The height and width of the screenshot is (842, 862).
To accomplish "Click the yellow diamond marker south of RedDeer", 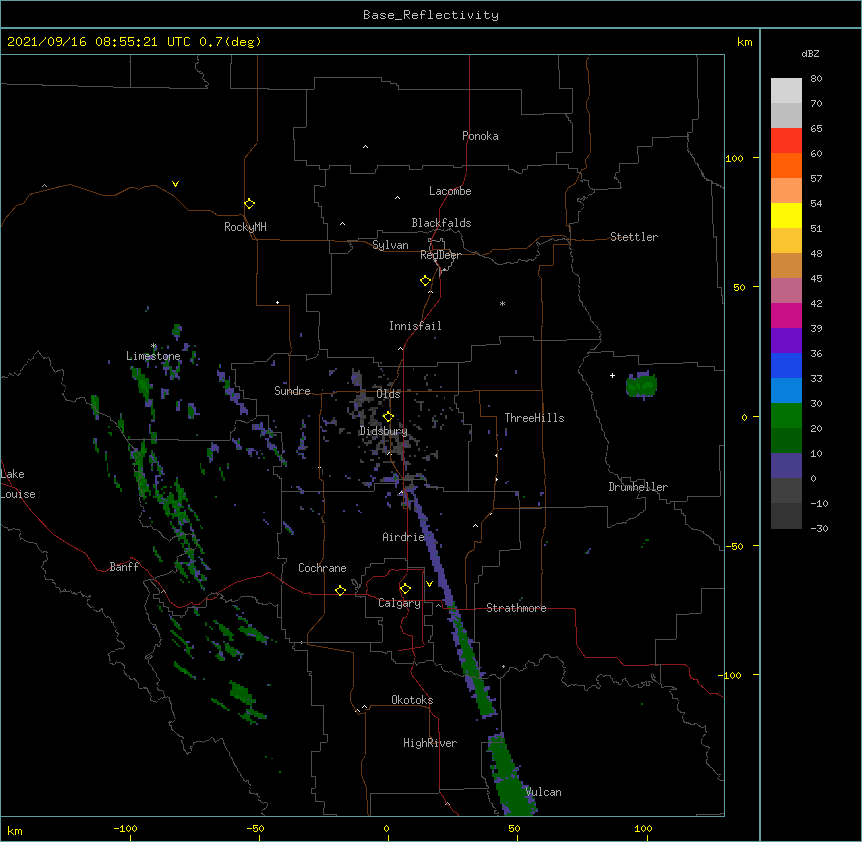I will point(425,281).
